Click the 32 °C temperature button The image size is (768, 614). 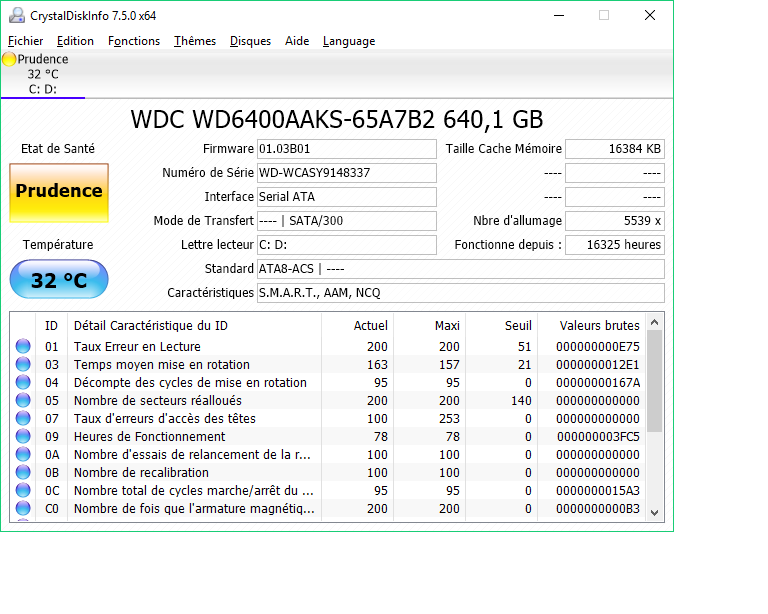coord(59,280)
